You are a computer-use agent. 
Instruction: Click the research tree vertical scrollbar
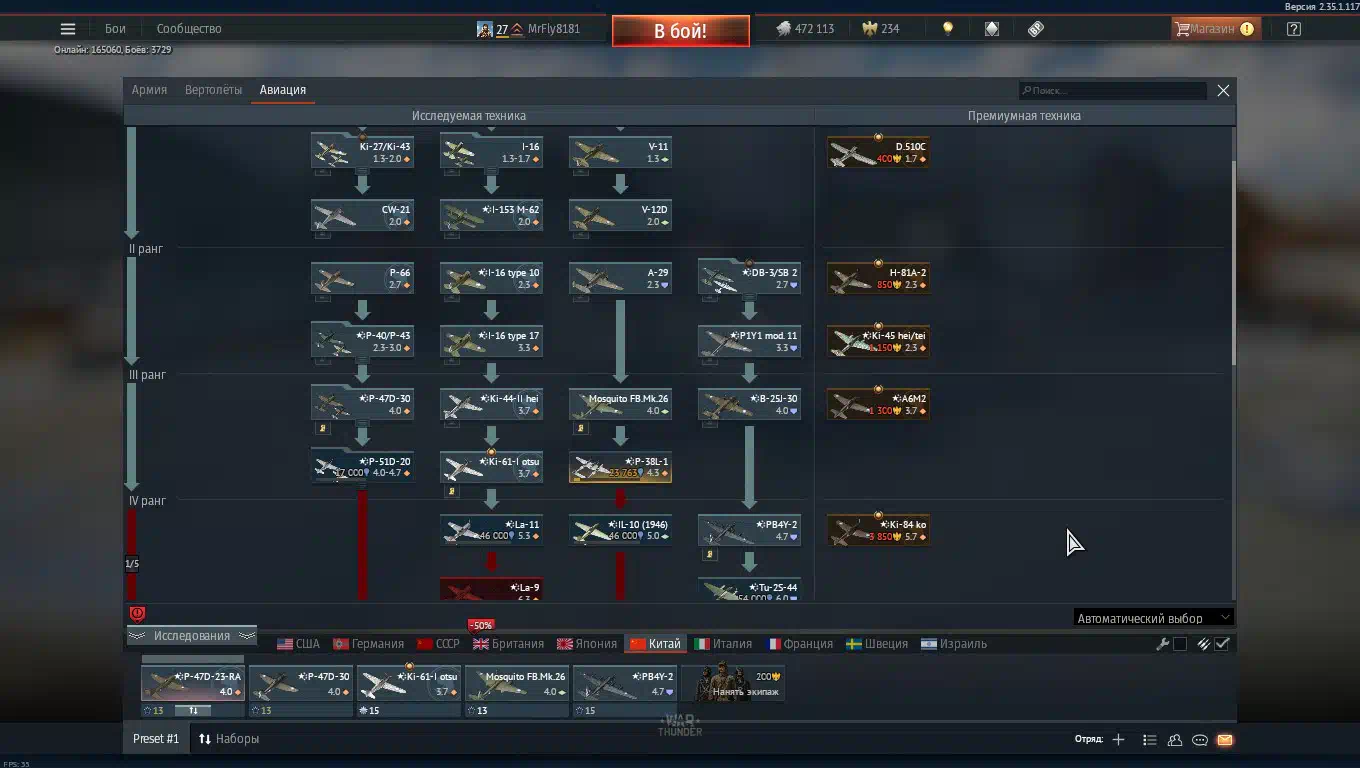coord(1233,265)
